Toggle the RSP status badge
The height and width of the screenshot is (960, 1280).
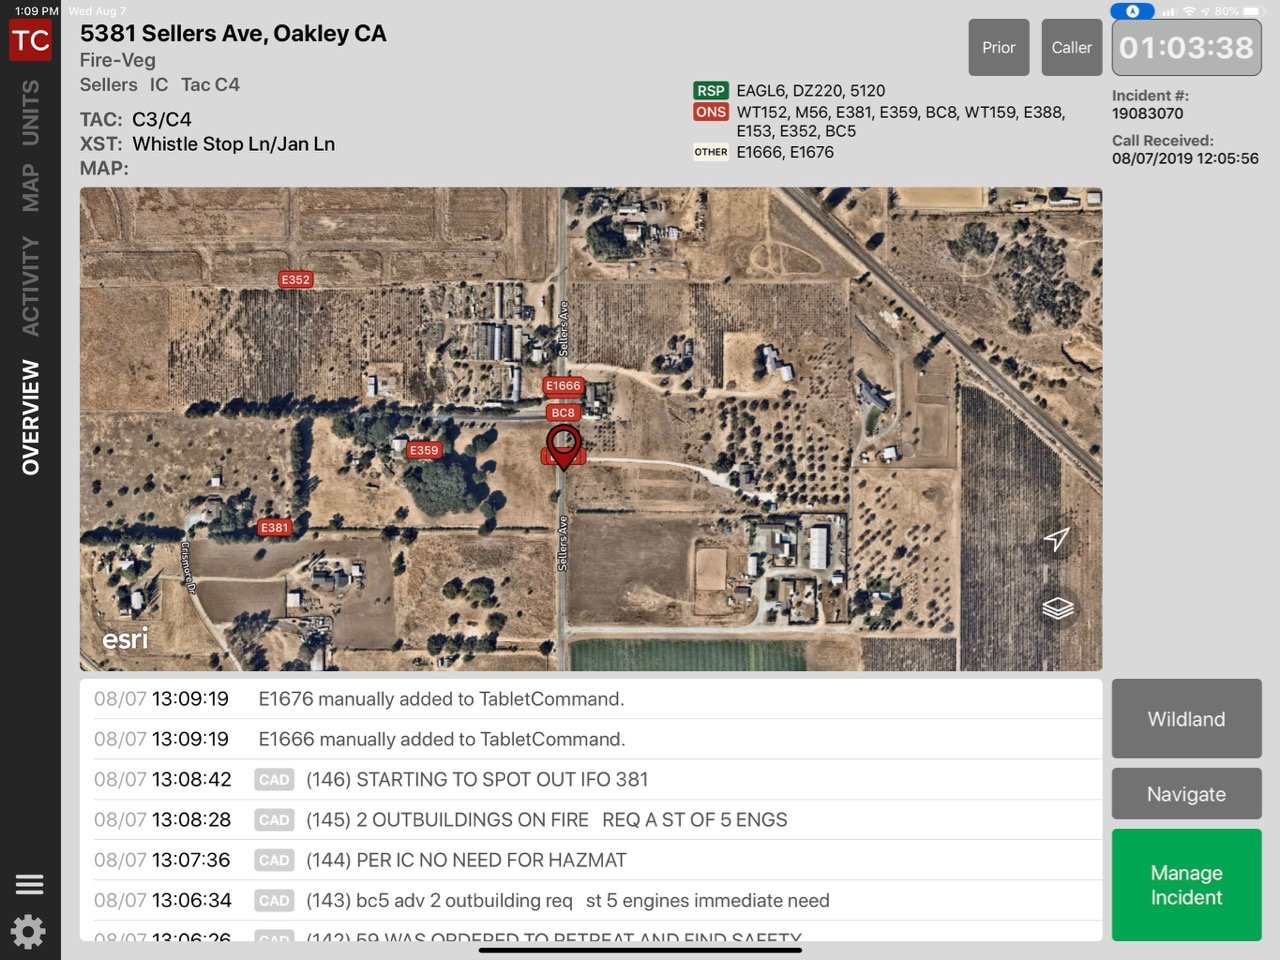click(710, 90)
